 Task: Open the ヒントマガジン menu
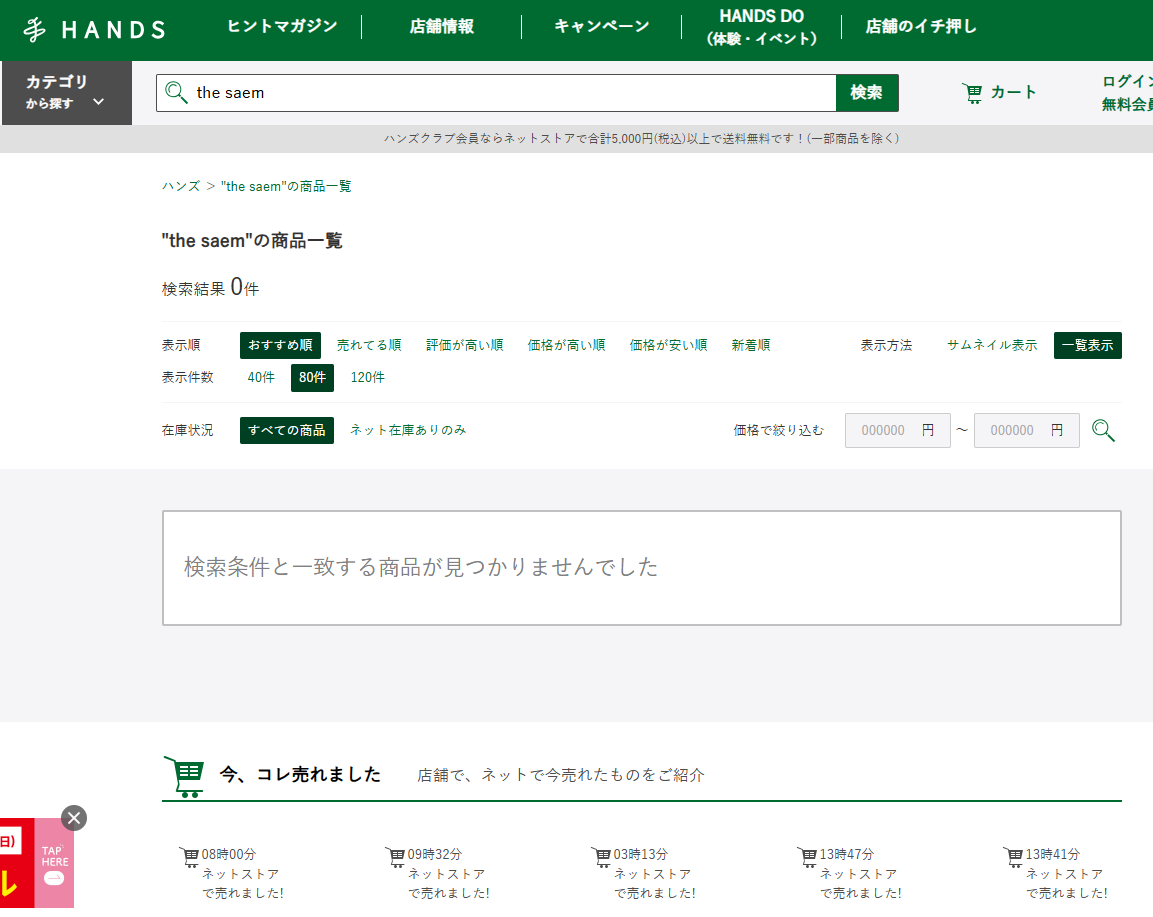click(282, 26)
